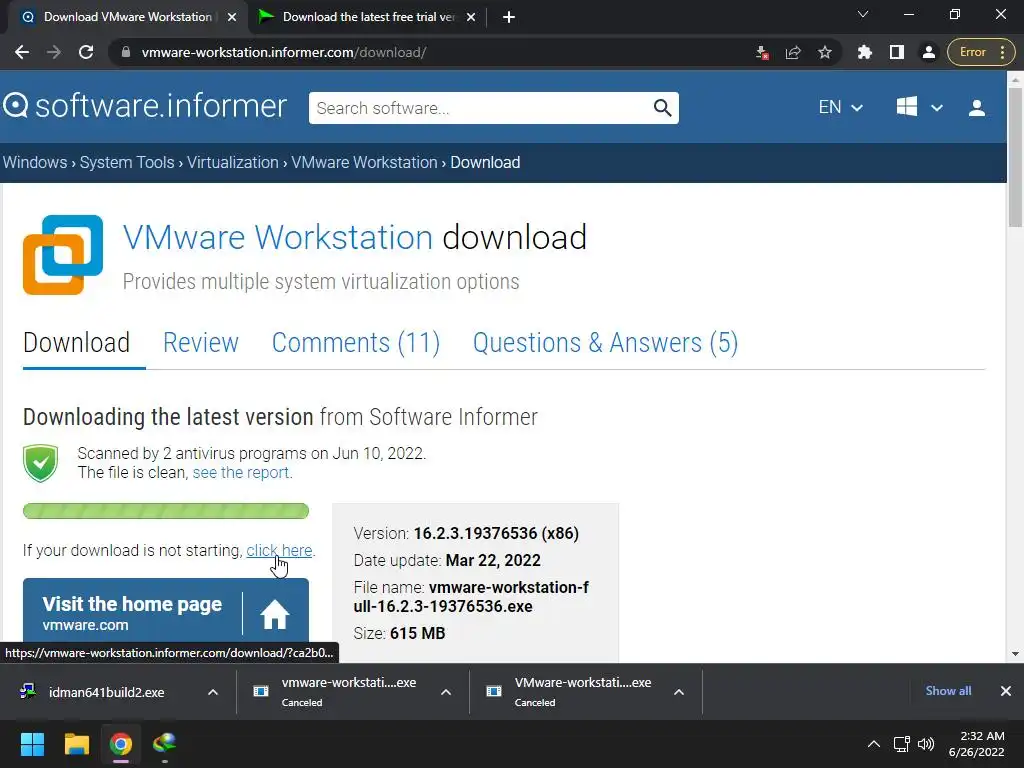The image size is (1024, 768).
Task: Click the idman641build2.exe download item
Action: [106, 692]
